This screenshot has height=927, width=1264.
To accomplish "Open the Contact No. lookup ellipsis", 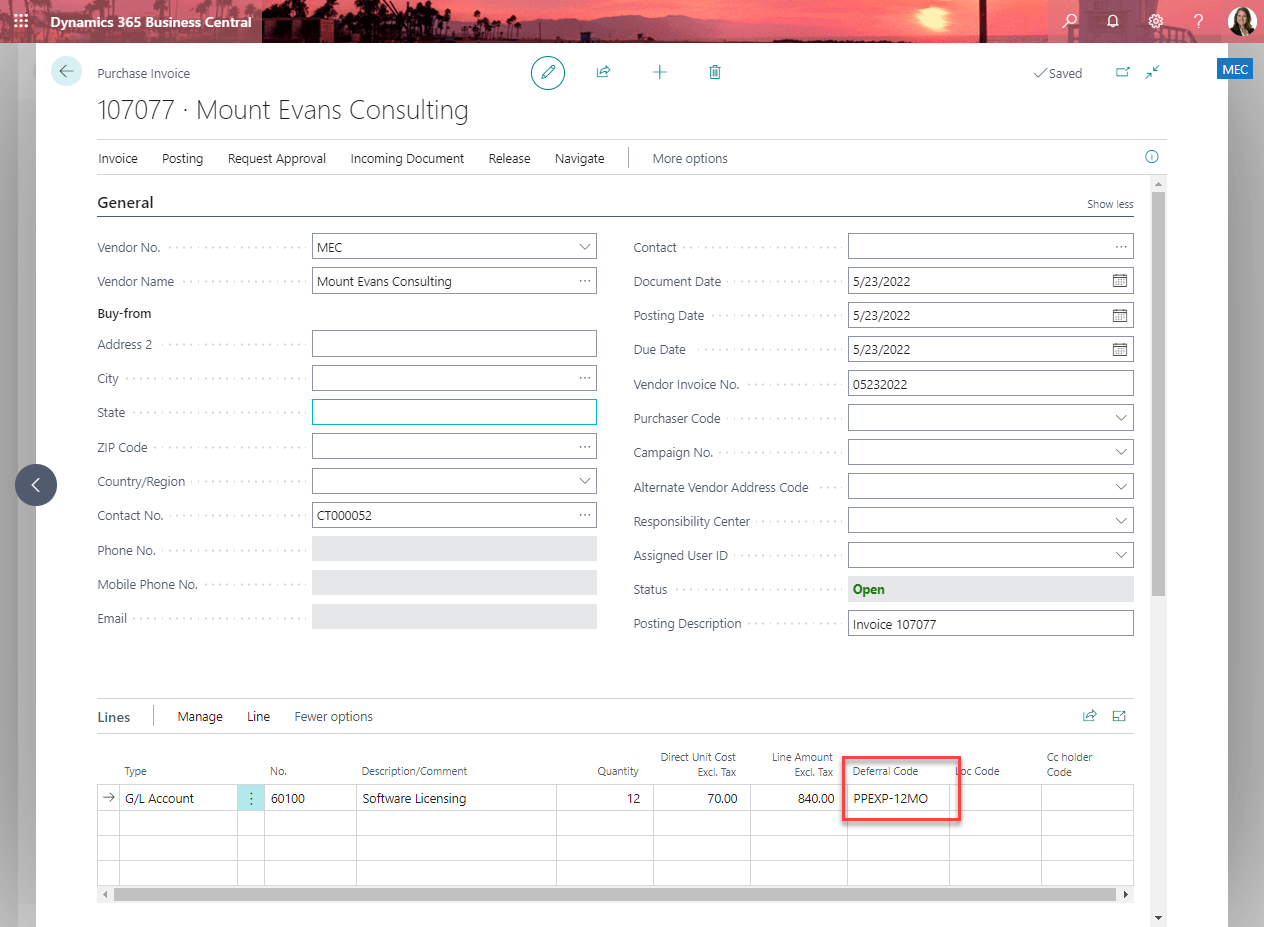I will click(x=585, y=515).
